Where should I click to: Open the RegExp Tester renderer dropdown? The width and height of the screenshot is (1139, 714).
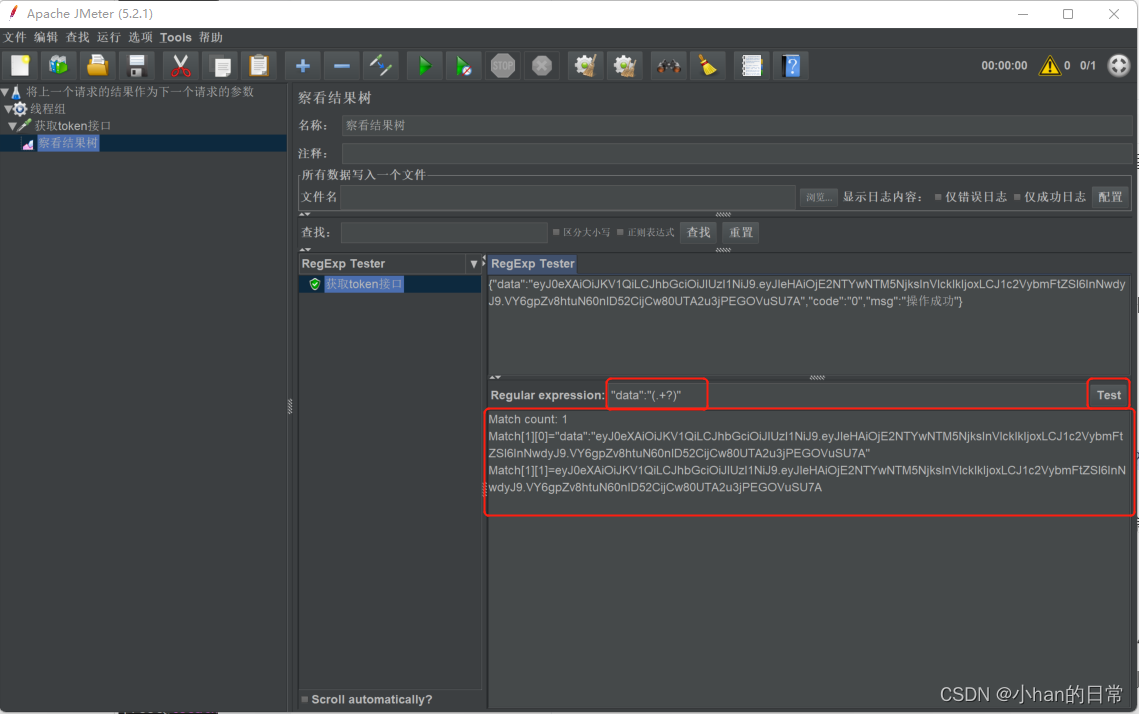pyautogui.click(x=474, y=264)
